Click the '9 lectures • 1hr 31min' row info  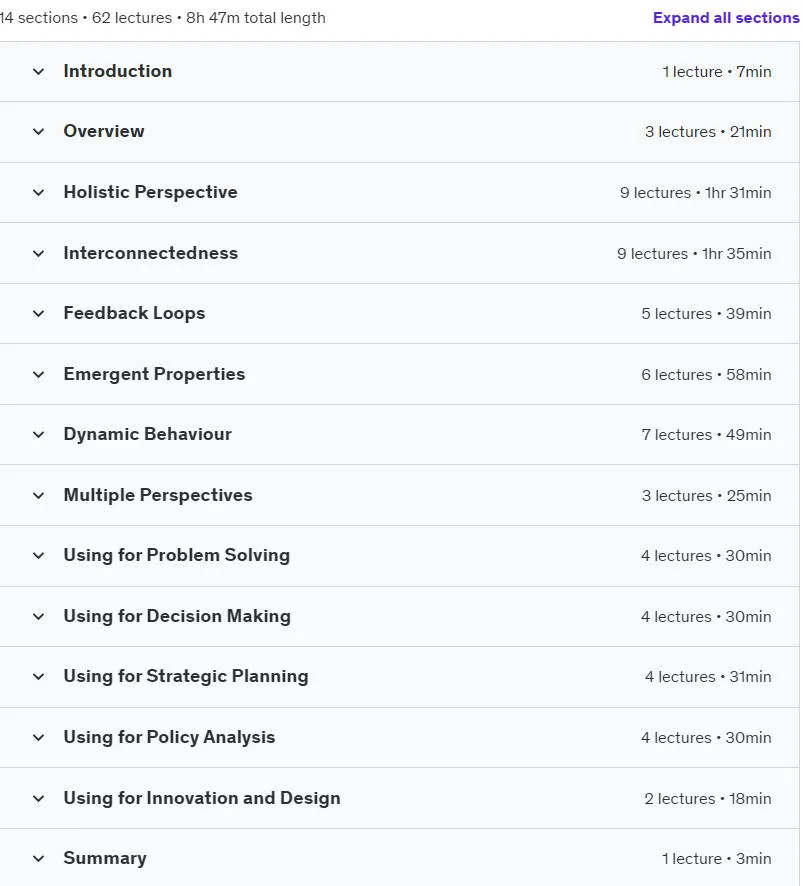click(x=695, y=193)
